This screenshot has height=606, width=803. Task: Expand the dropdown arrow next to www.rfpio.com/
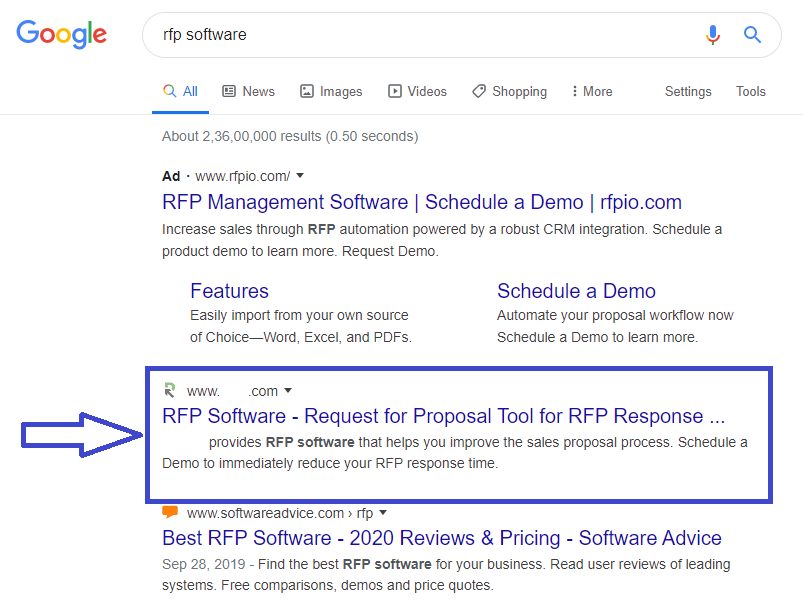[x=300, y=176]
